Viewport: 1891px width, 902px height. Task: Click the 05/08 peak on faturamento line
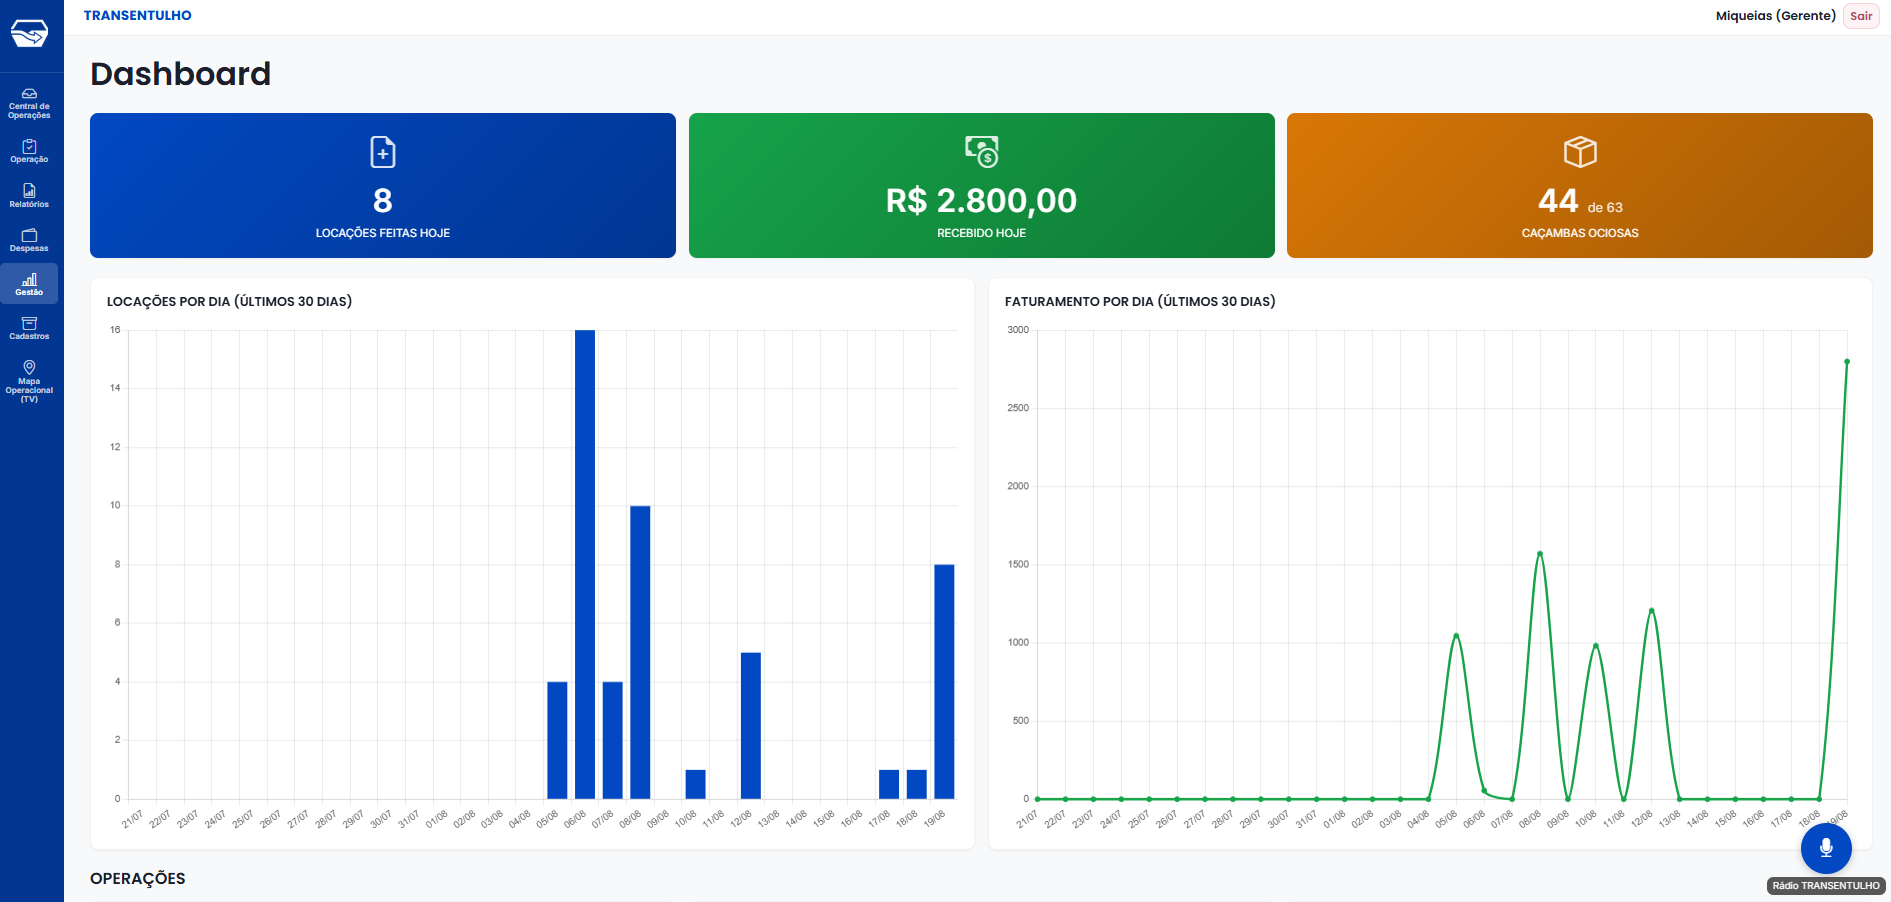click(1456, 635)
